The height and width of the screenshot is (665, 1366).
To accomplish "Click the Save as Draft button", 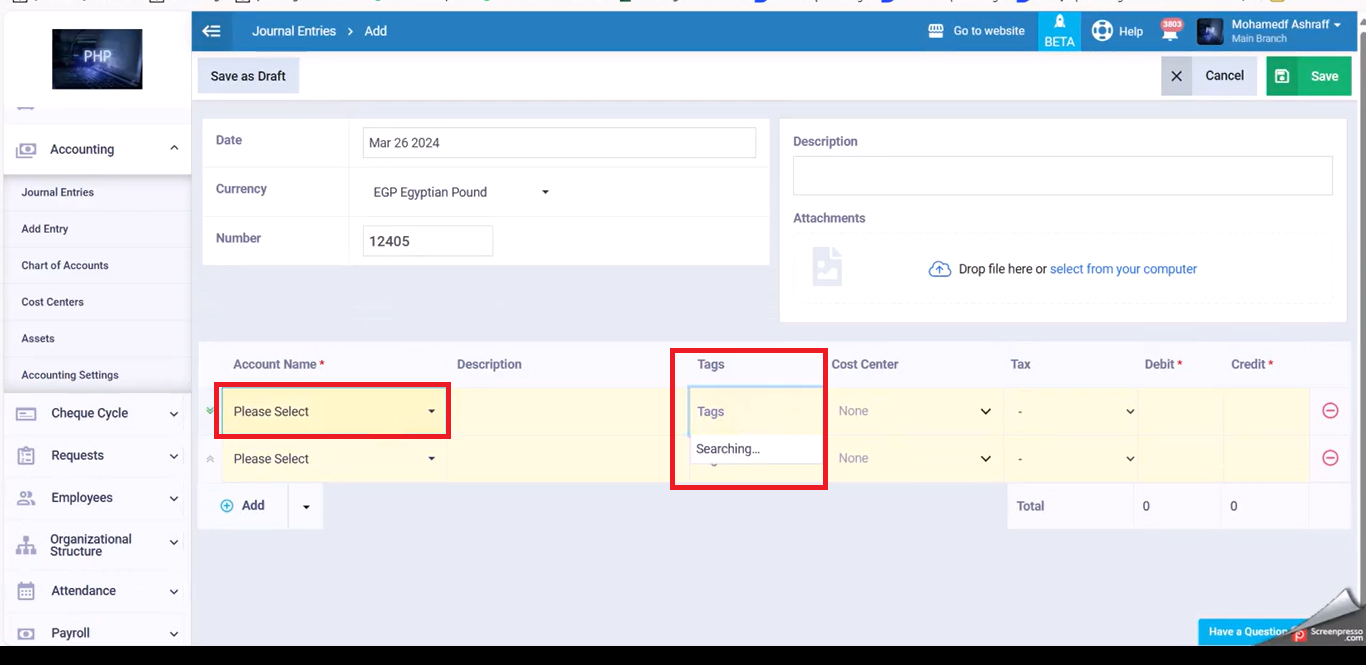I will click(248, 76).
